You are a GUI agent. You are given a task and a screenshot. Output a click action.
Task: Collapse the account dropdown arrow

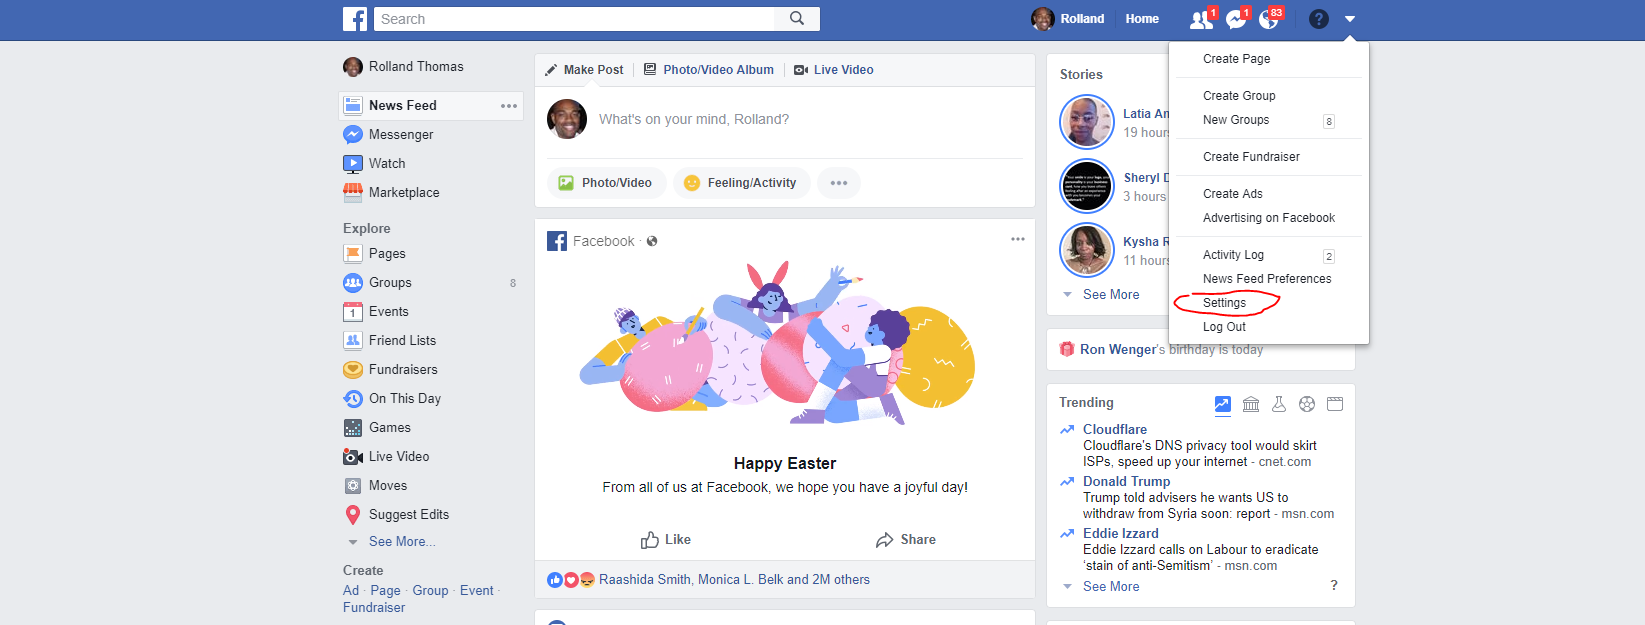(1350, 19)
